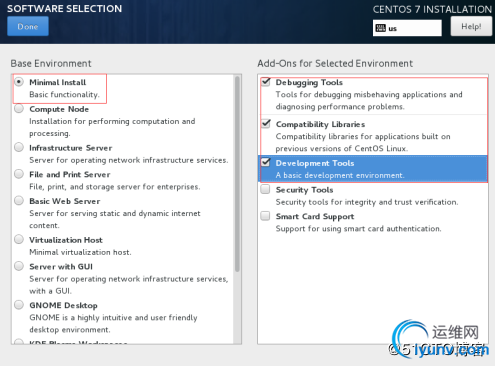Select Minimal Install radio button
The width and height of the screenshot is (495, 366).
point(19,82)
